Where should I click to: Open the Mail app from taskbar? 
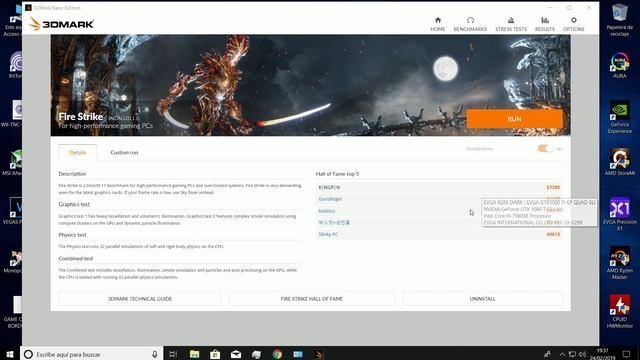236,354
